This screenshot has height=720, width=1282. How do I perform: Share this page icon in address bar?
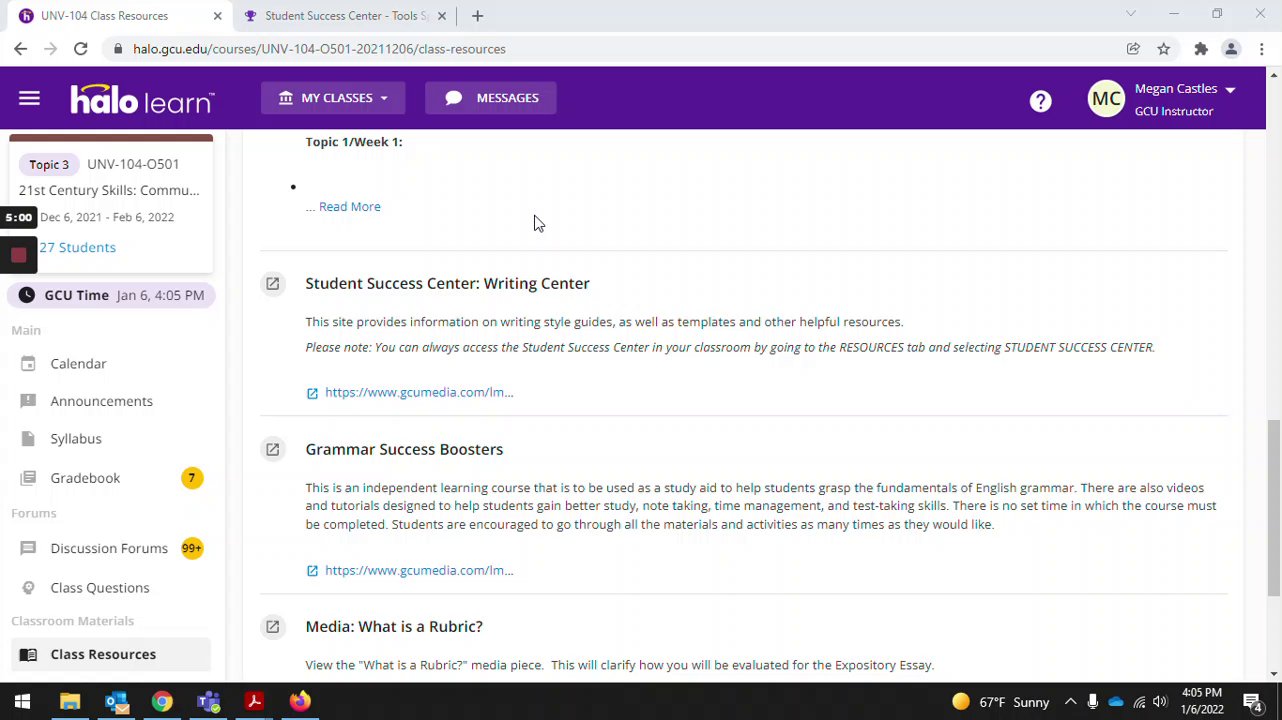[1133, 49]
